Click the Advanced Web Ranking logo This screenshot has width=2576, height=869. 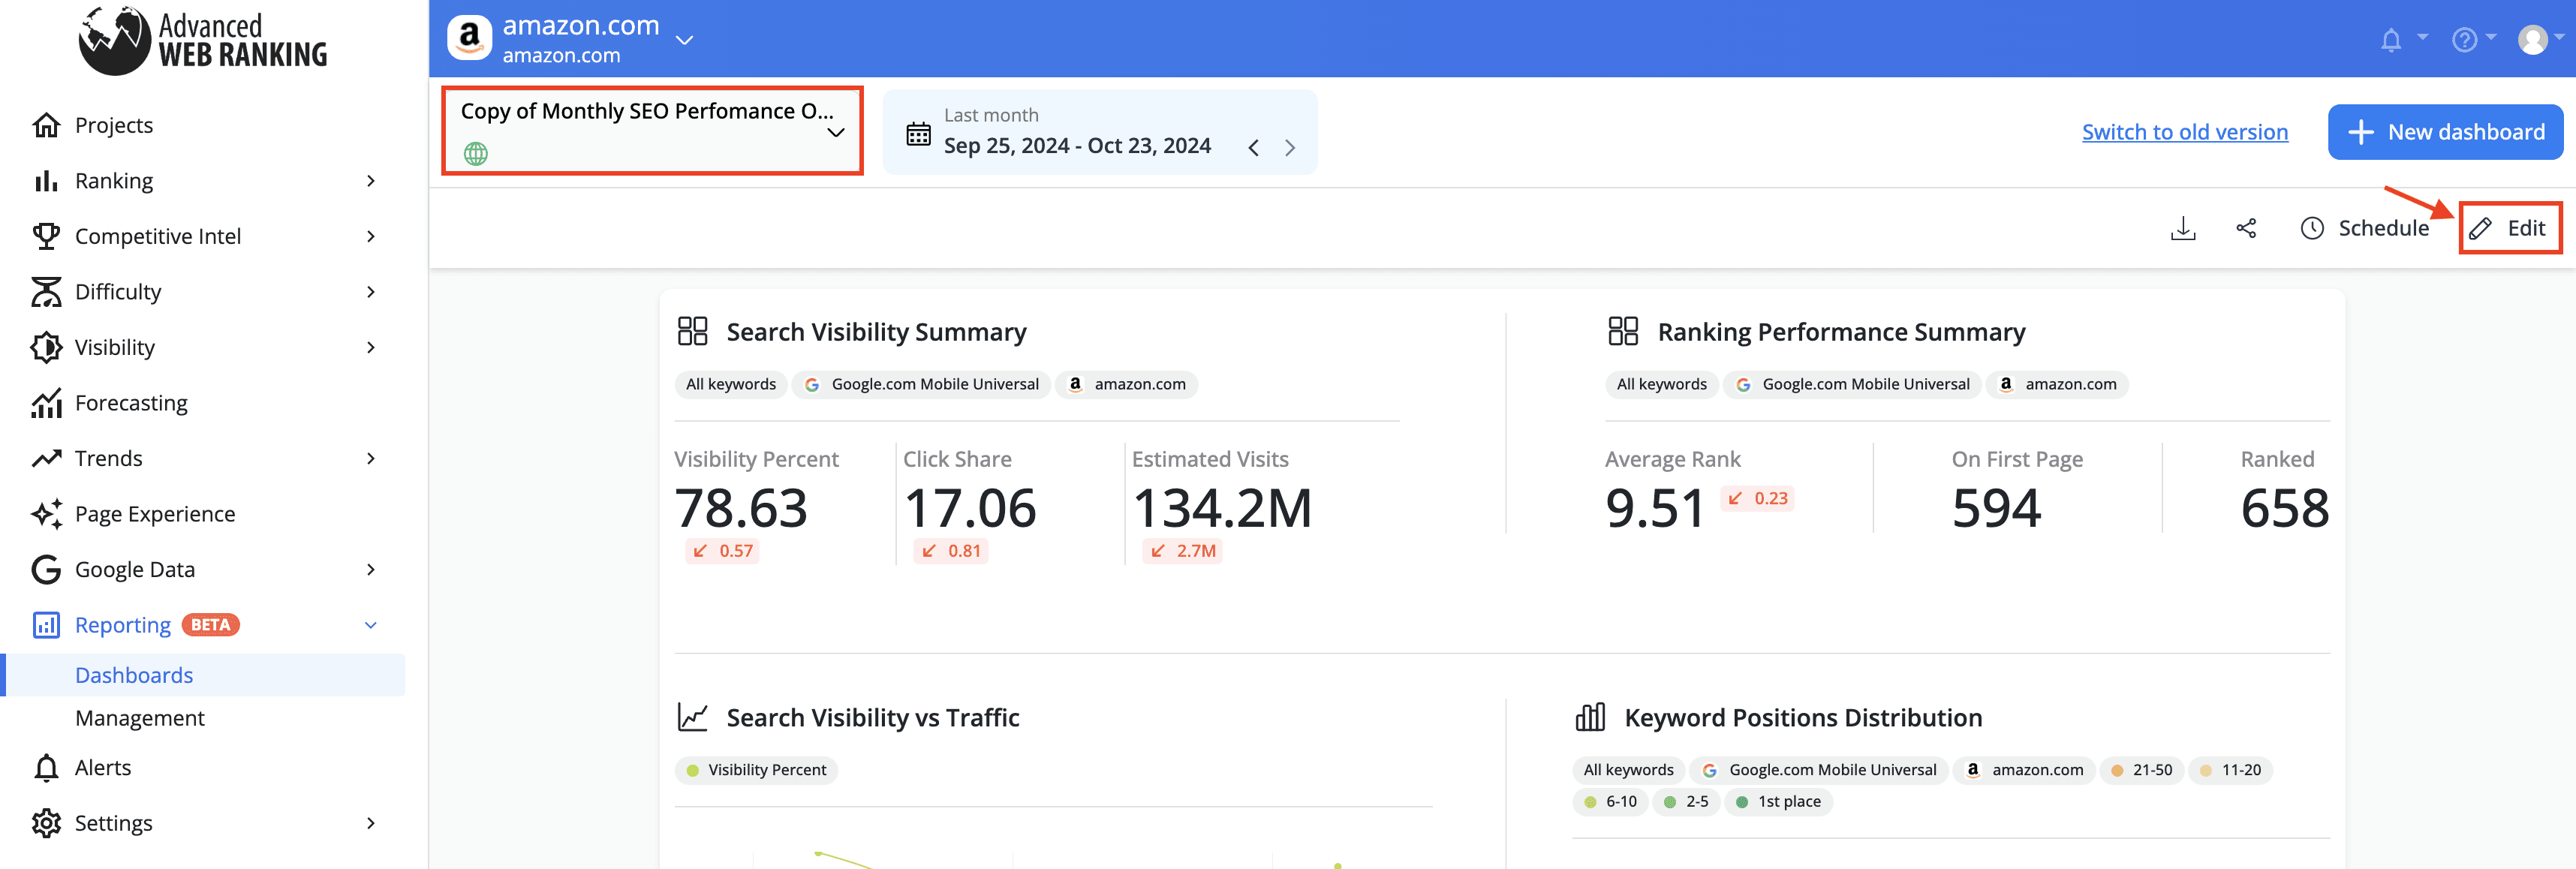(x=203, y=40)
